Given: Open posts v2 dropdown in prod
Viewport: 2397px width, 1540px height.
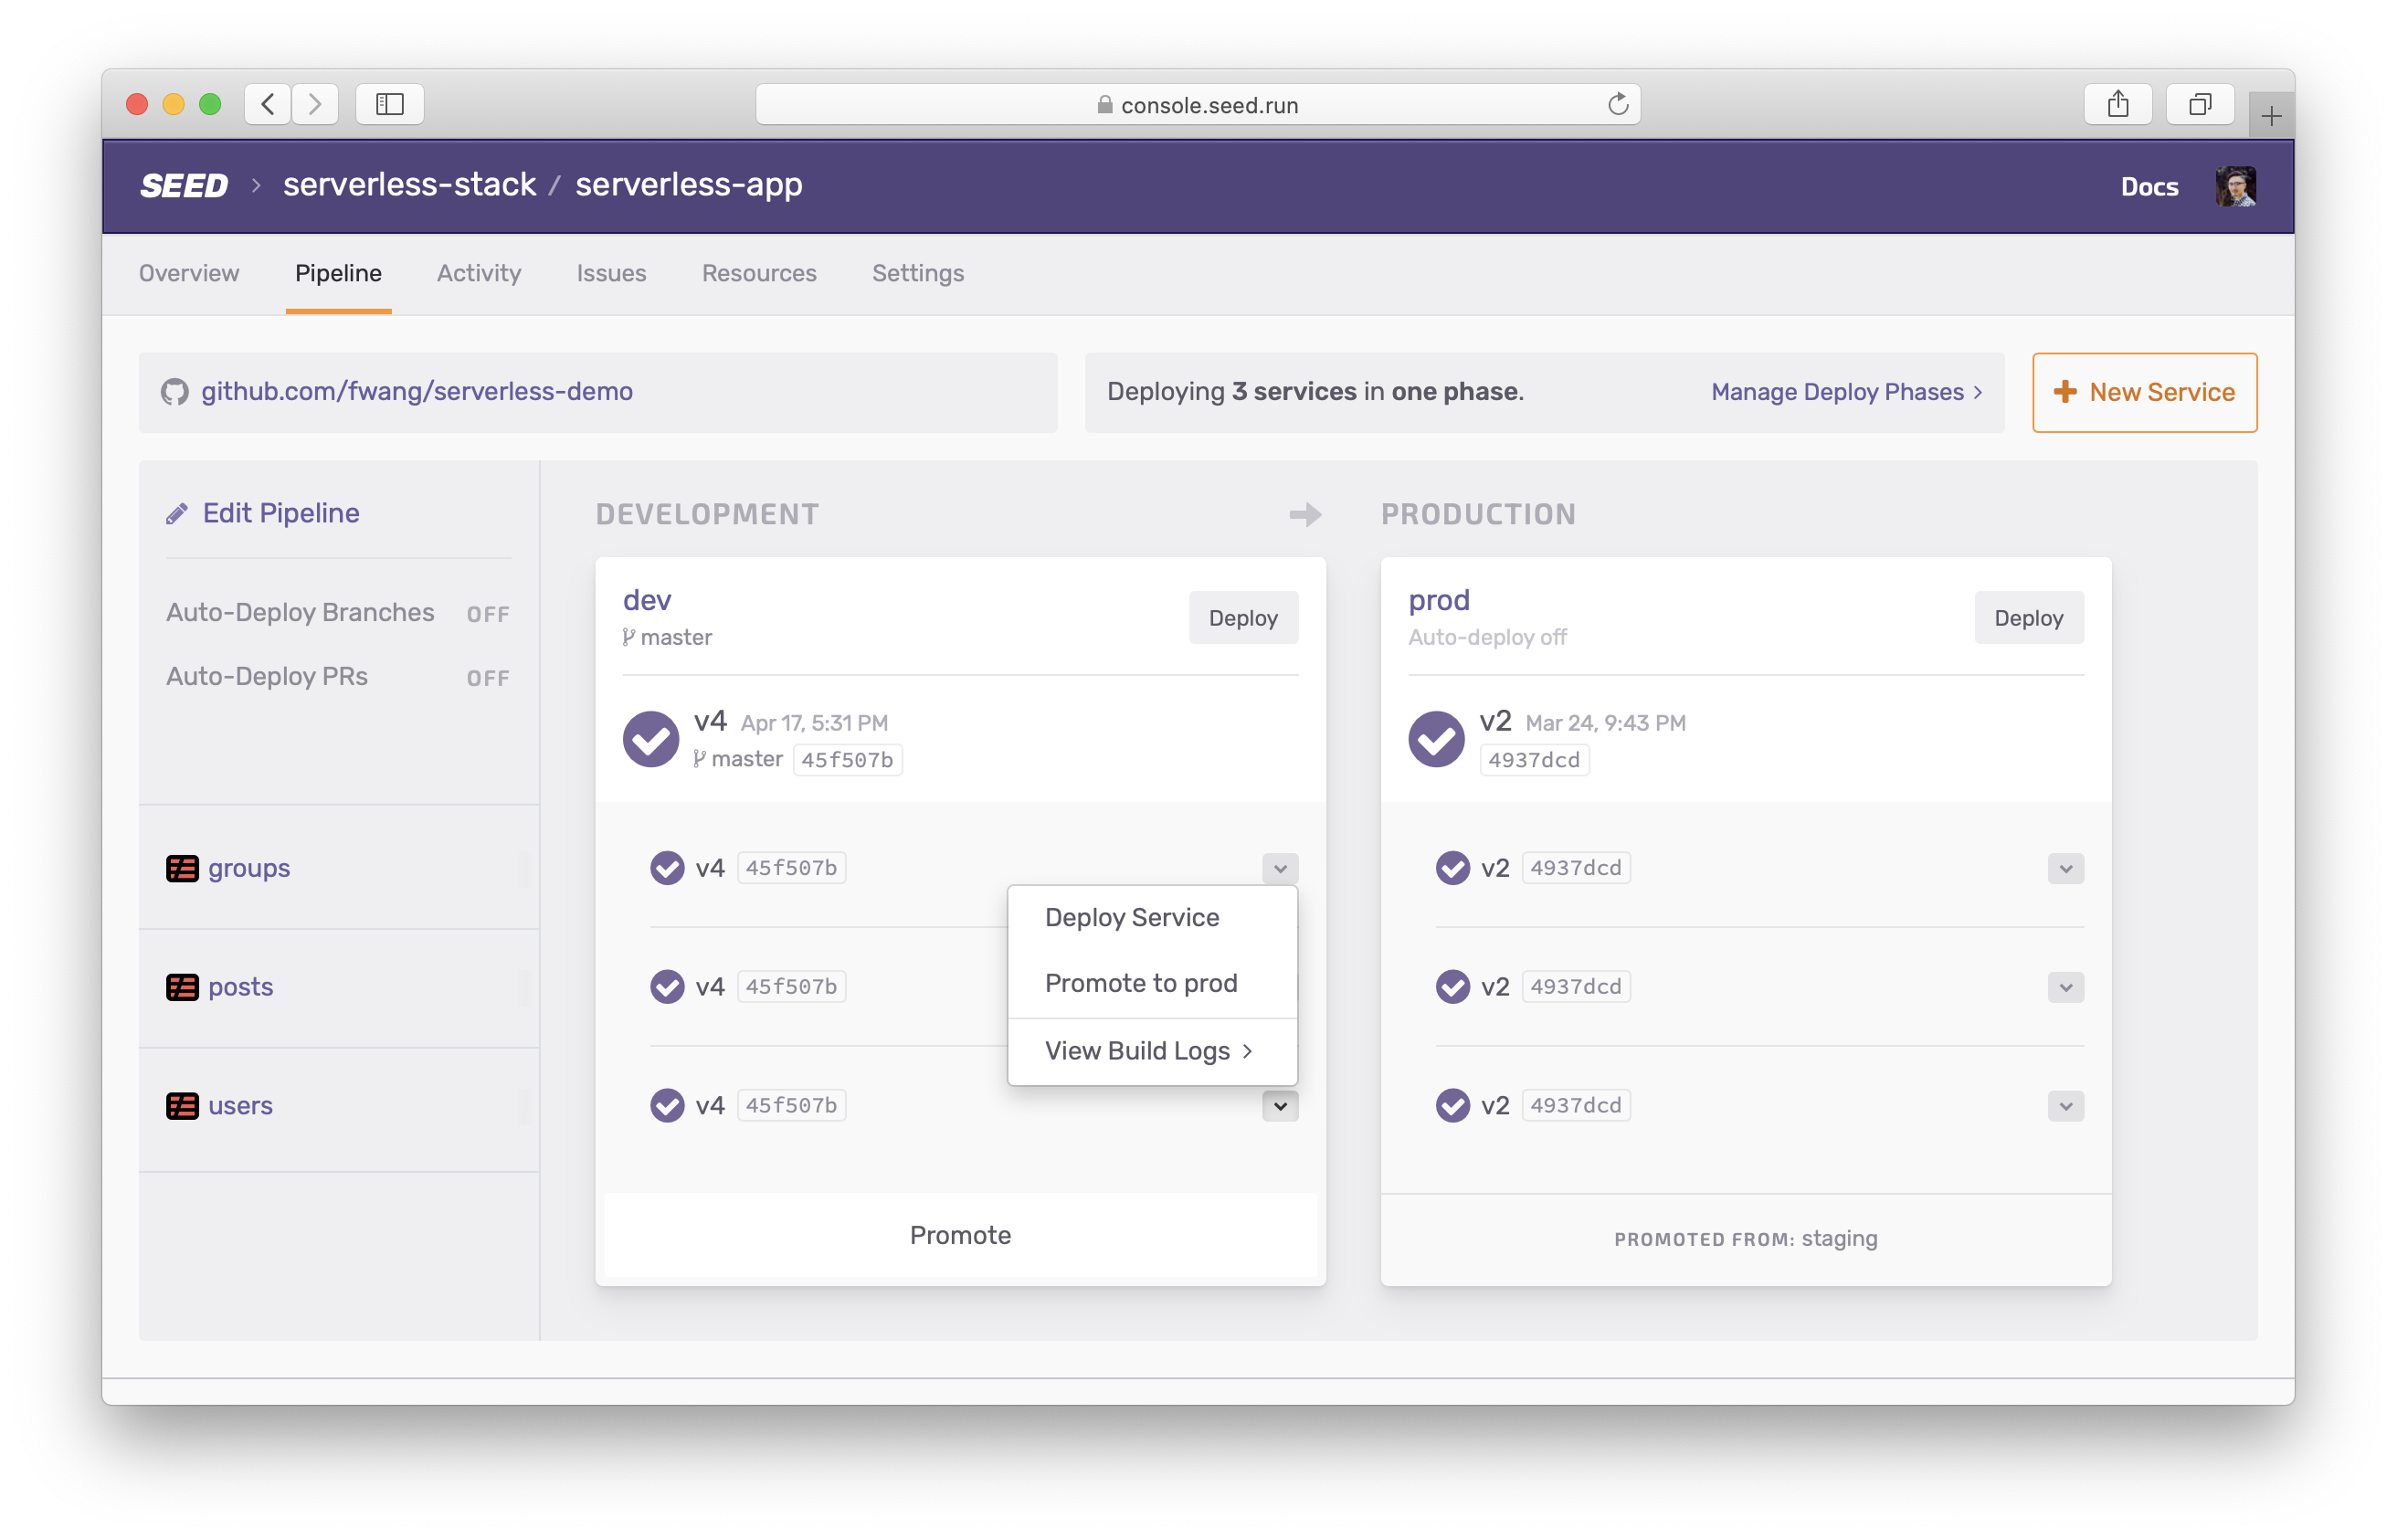Looking at the screenshot, I should (x=2065, y=987).
